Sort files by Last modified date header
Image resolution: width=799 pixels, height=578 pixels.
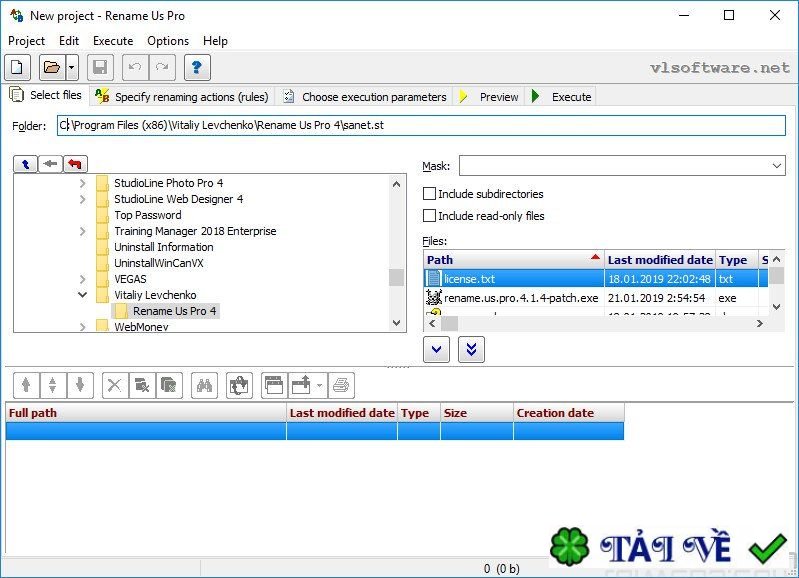point(660,260)
